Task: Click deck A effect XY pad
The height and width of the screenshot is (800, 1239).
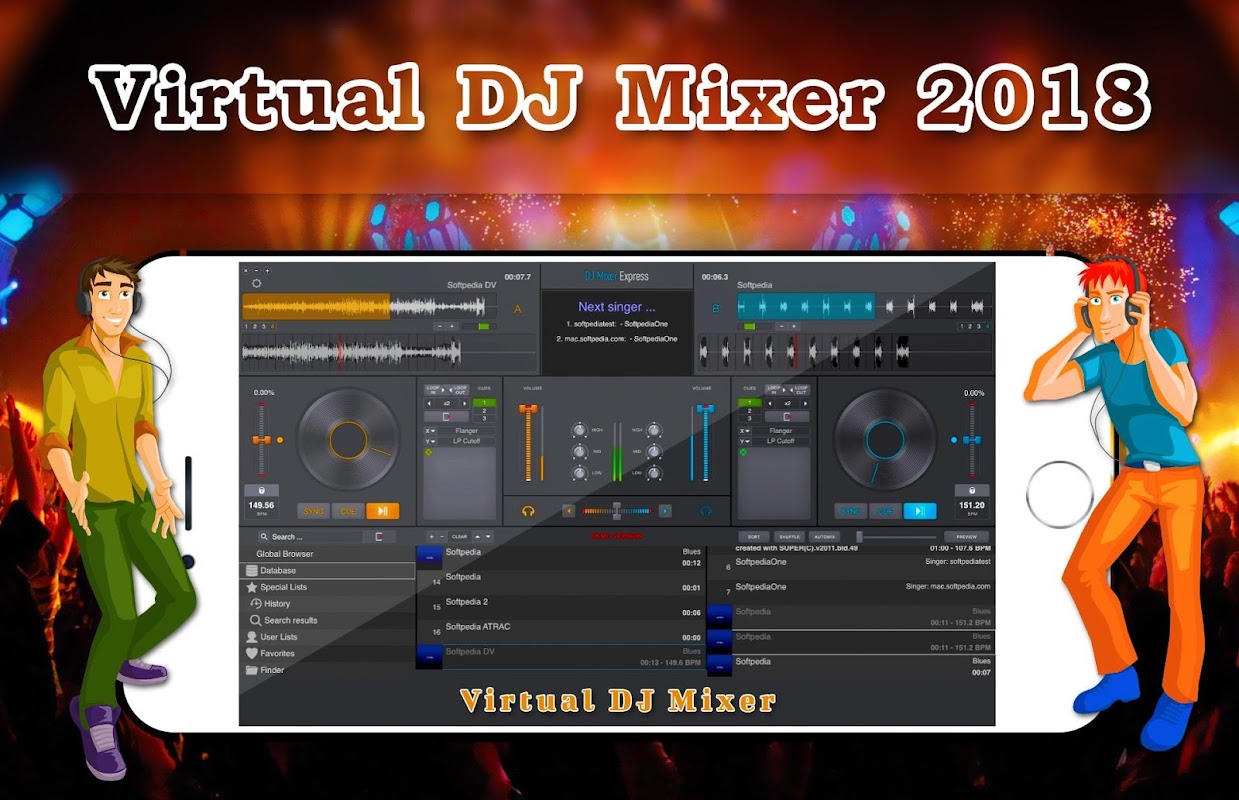Action: click(x=459, y=484)
